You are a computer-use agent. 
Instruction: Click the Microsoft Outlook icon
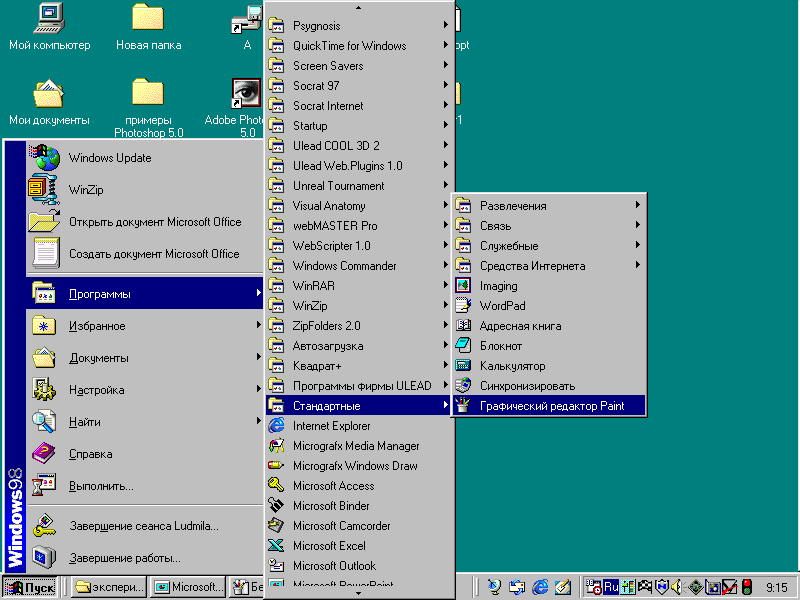tap(276, 565)
